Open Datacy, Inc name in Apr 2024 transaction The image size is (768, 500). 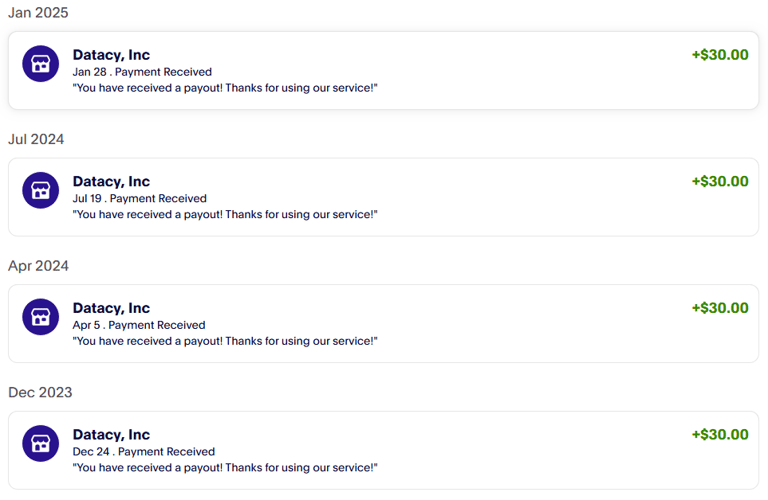[111, 308]
